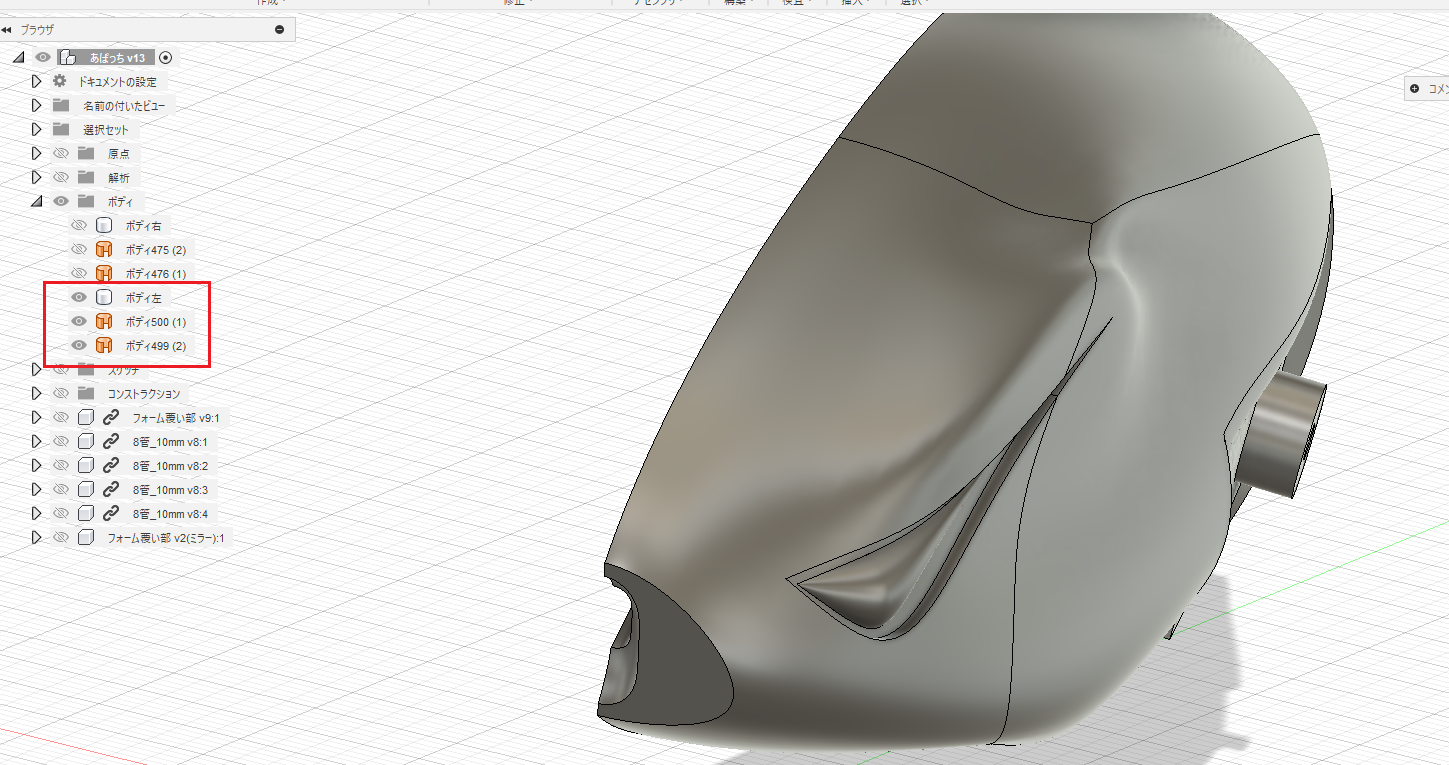The width and height of the screenshot is (1449, 765).
Task: Hide the ボディ左 body via its eye
Action: click(x=79, y=297)
